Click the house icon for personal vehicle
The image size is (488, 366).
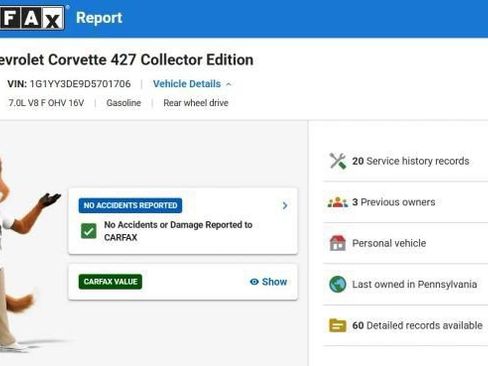point(337,243)
